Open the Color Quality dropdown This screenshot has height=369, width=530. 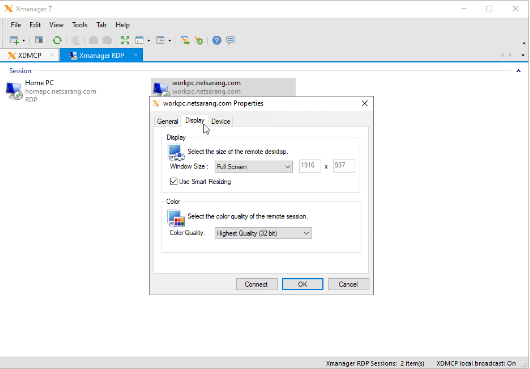(x=263, y=233)
